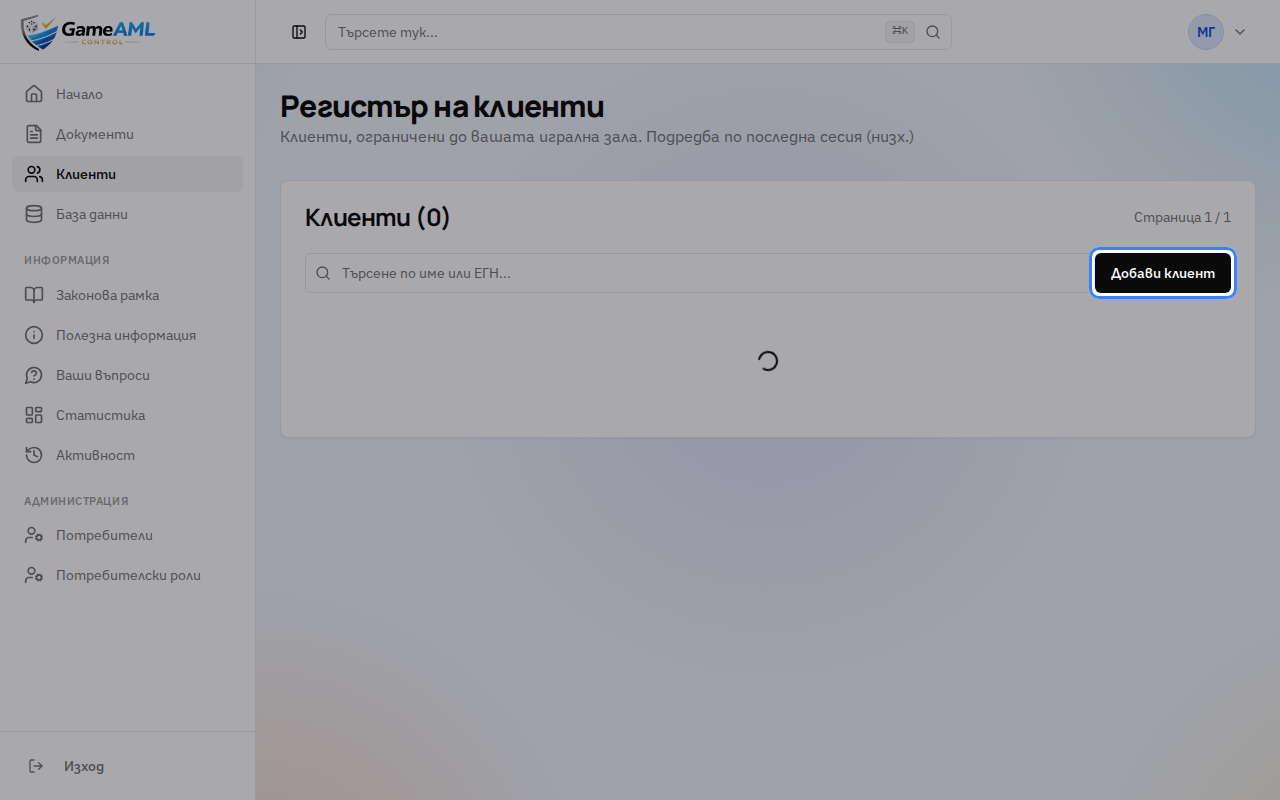Click the ИНФОРМАЦИЯ section label
This screenshot has height=800, width=1280.
tap(67, 260)
